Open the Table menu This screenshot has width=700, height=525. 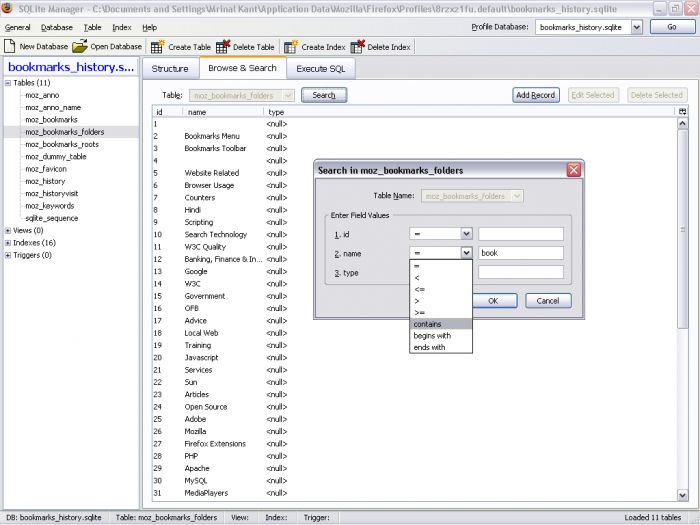click(92, 27)
